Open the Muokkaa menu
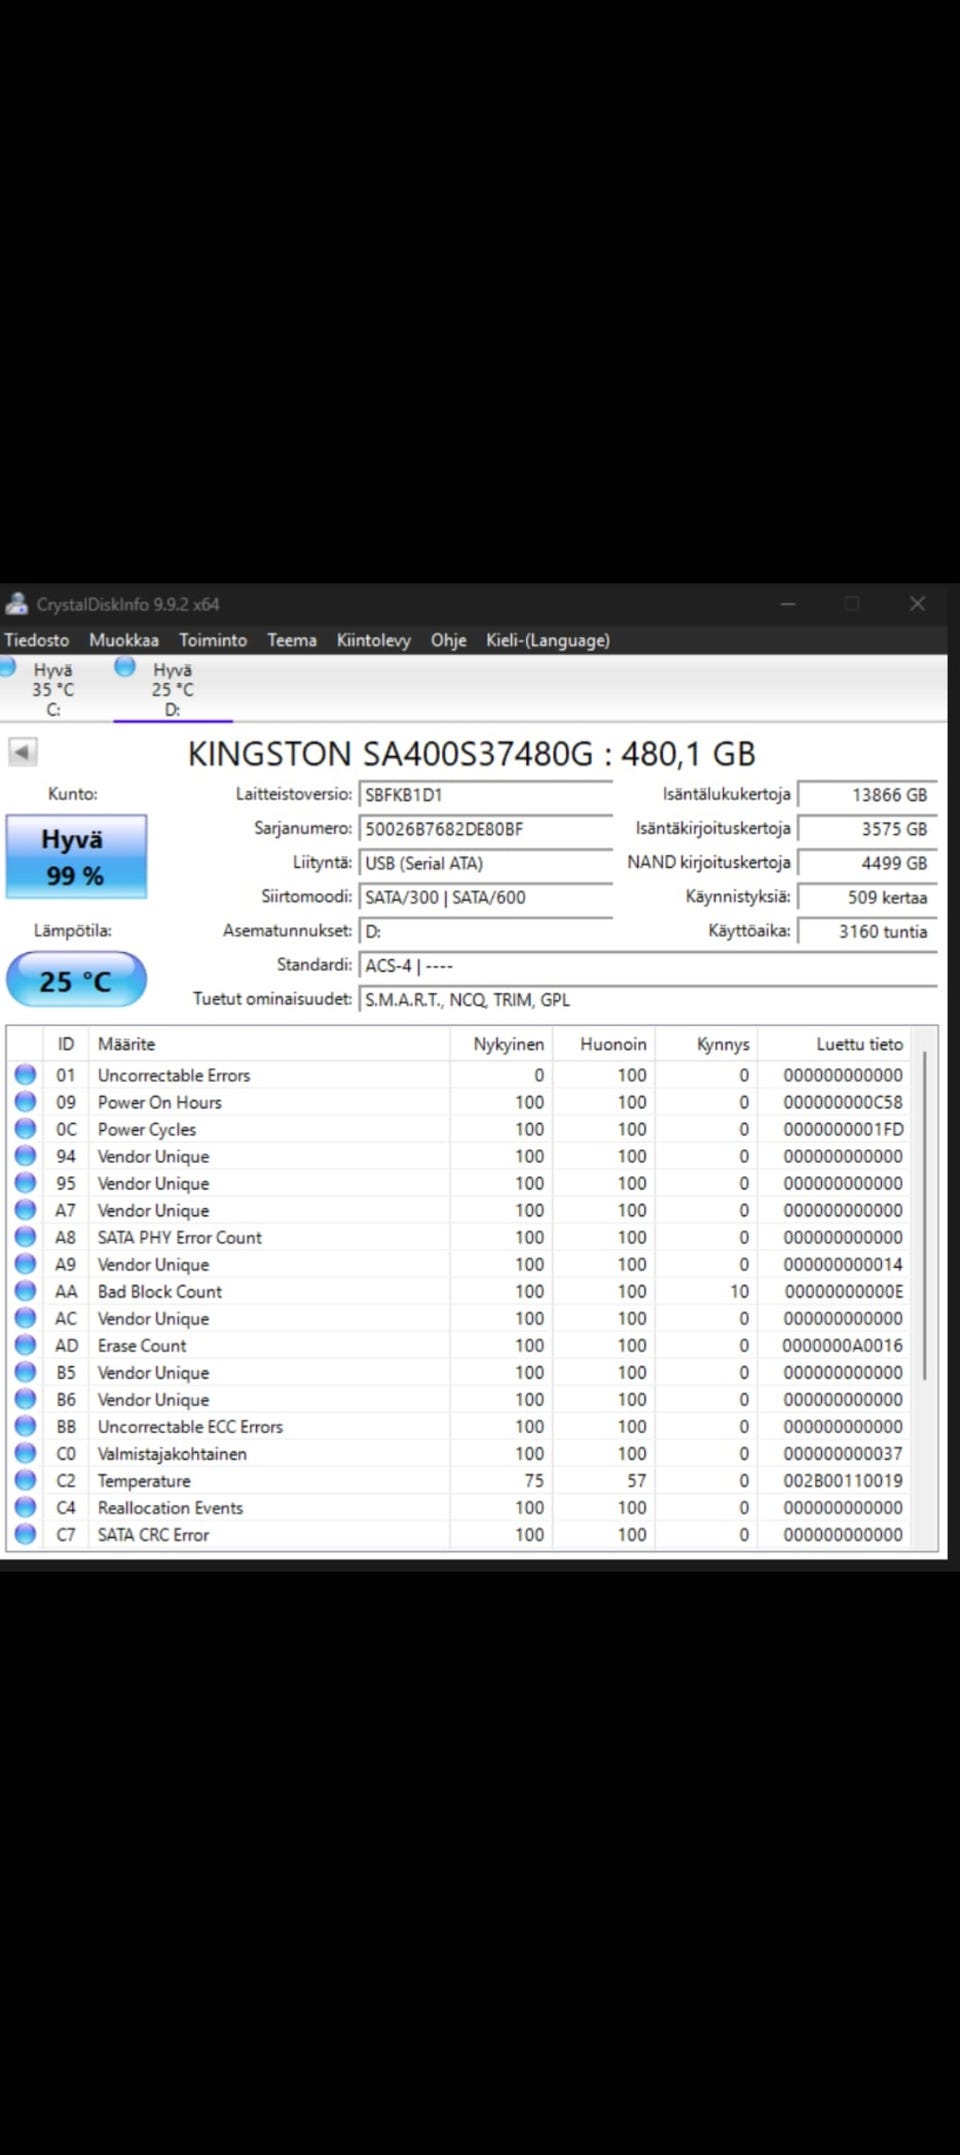Image resolution: width=960 pixels, height=2155 pixels. tap(124, 640)
